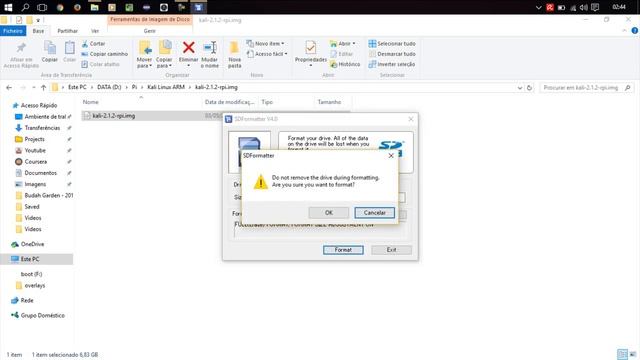Viewport: 640px width, 360px height.
Task: Switch to the Gerir ribbon tab
Action: click(x=149, y=31)
